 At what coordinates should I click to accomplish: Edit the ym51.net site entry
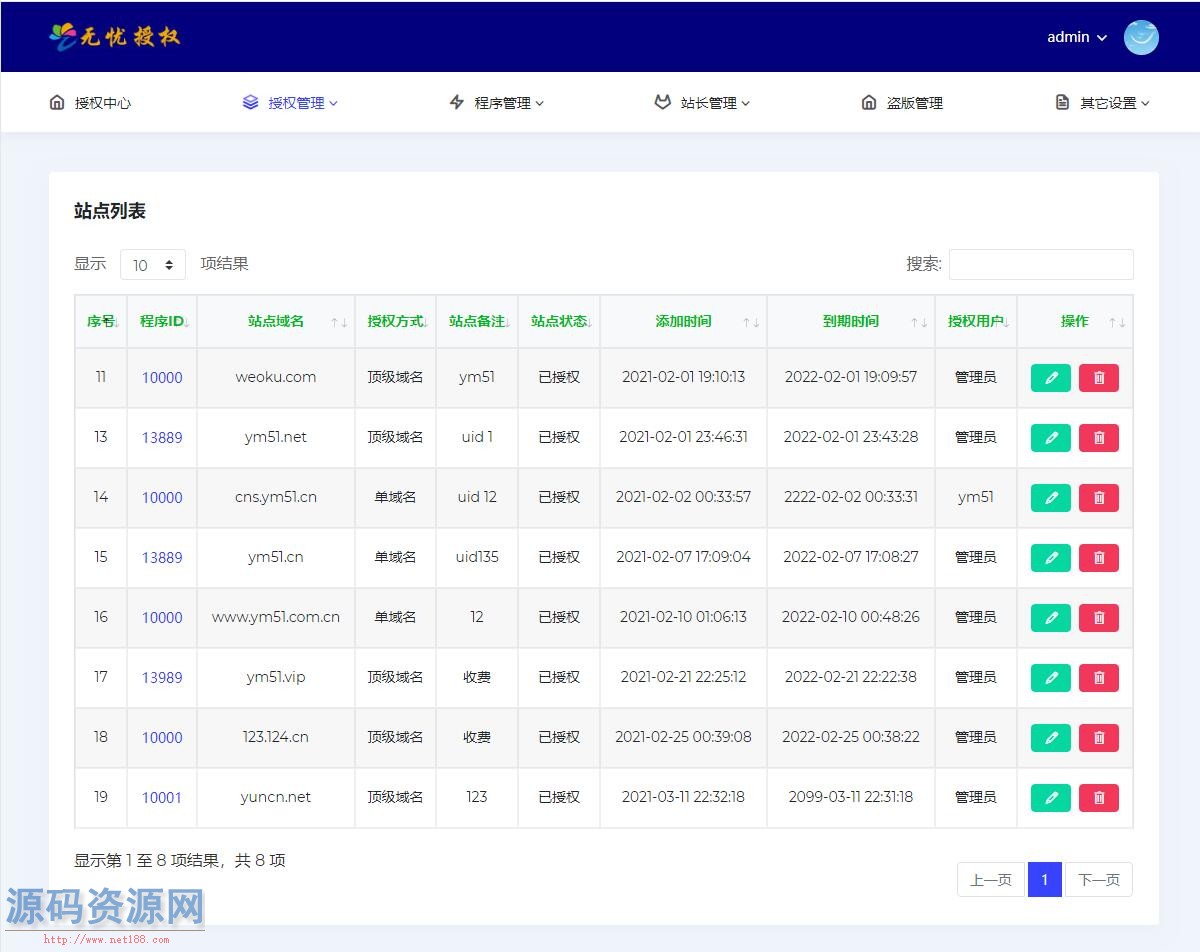tap(1050, 438)
